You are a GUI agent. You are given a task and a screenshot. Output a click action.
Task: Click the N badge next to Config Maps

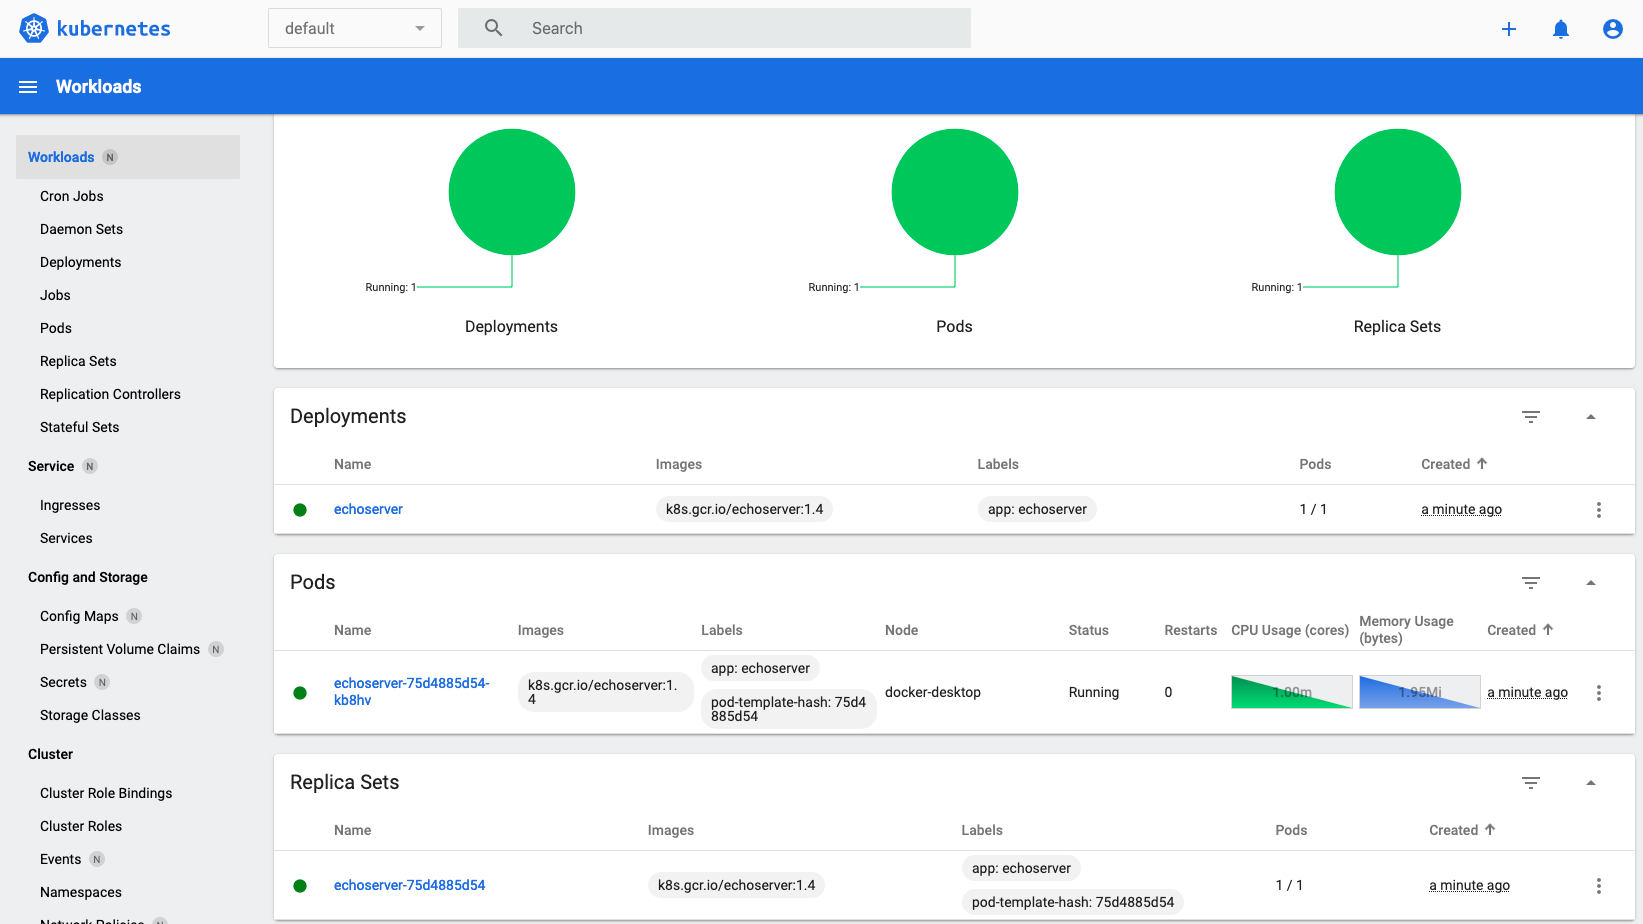(x=135, y=616)
